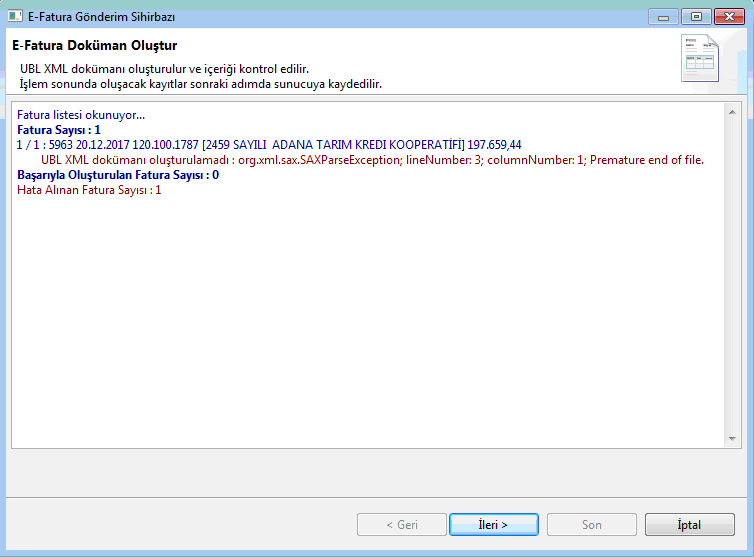Close the E-Fatura Gönderim Sihirbazı window
Image resolution: width=754 pixels, height=557 pixels.
click(x=727, y=16)
